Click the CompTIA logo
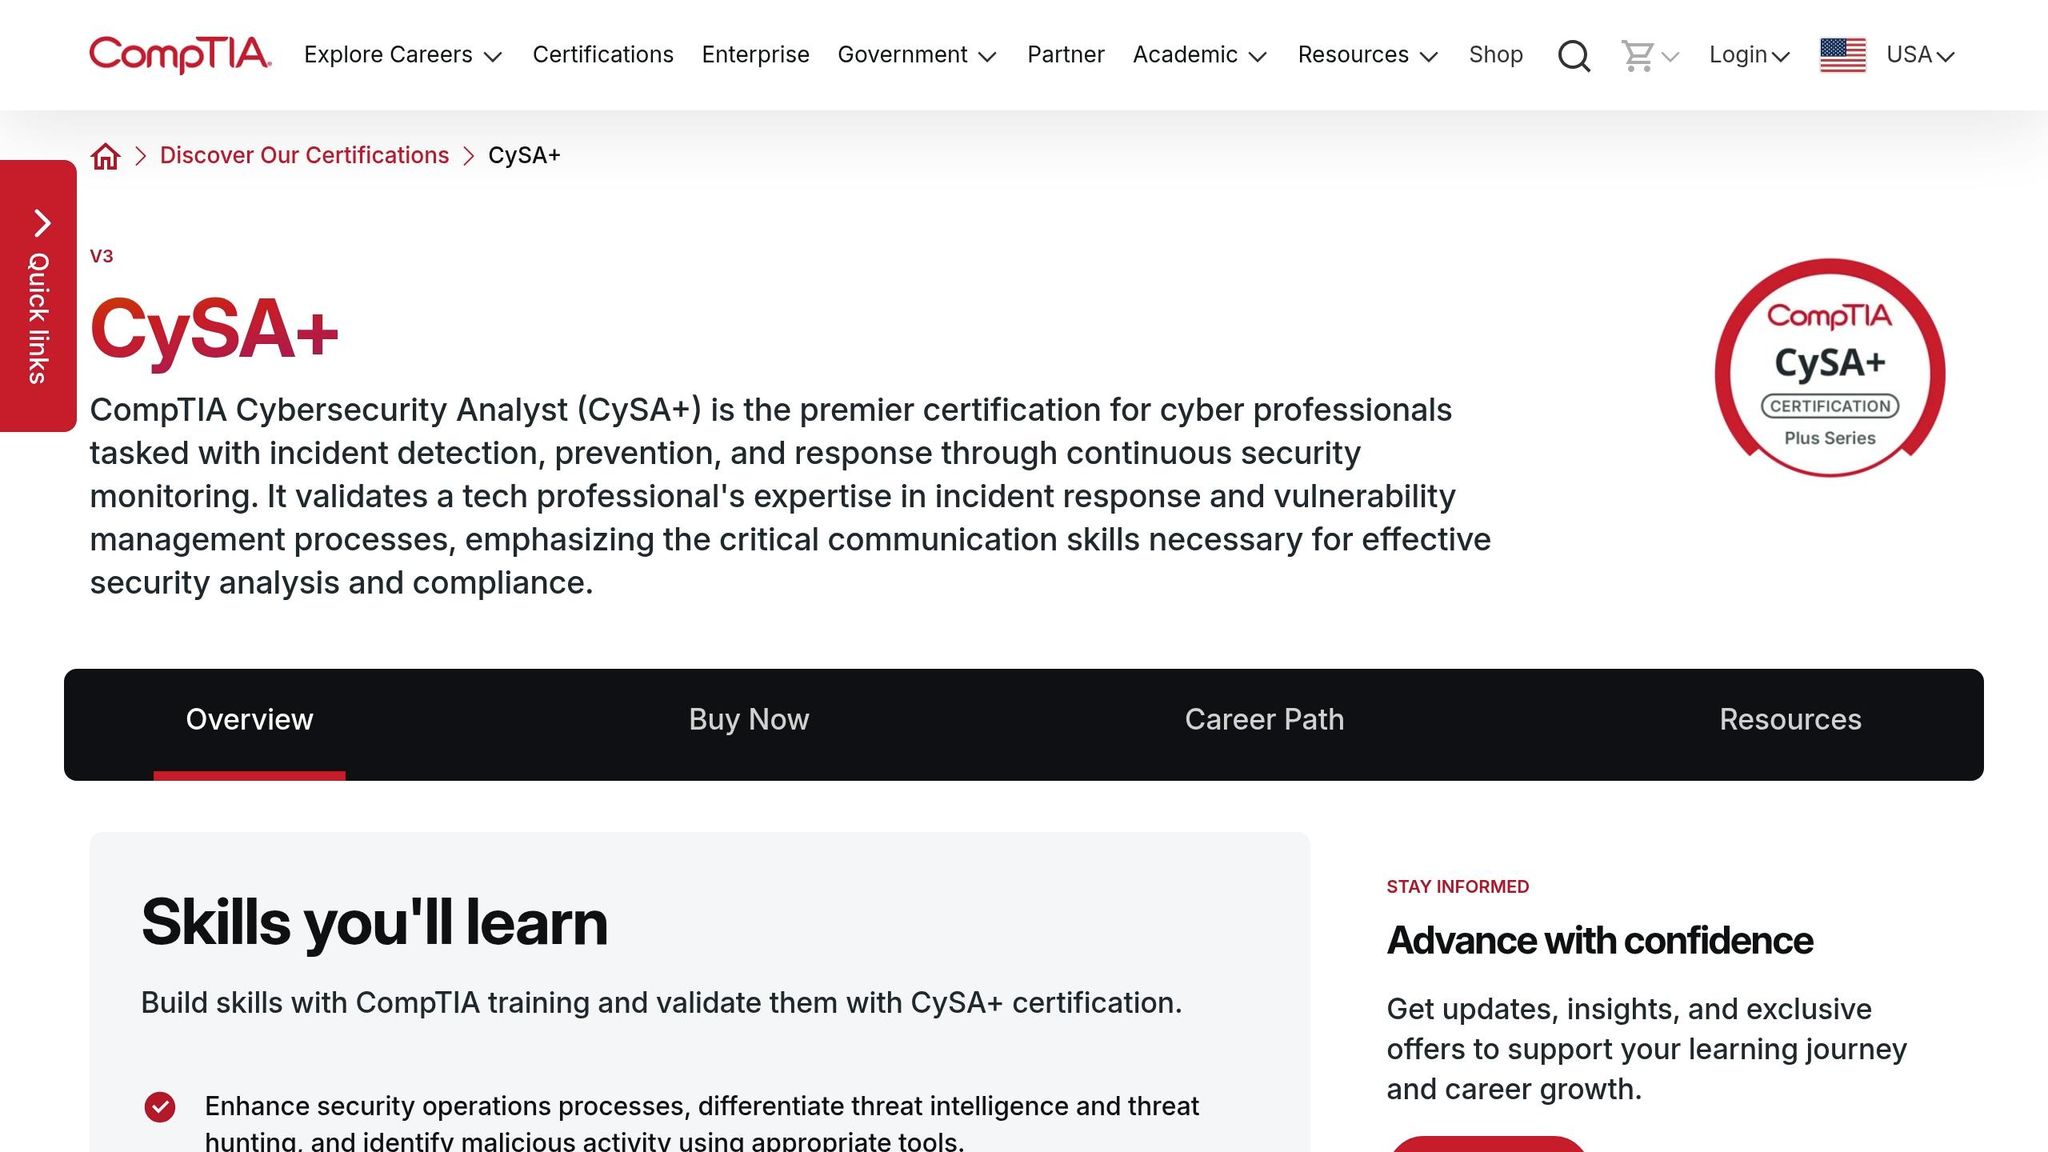Viewport: 2048px width, 1152px height. click(178, 55)
